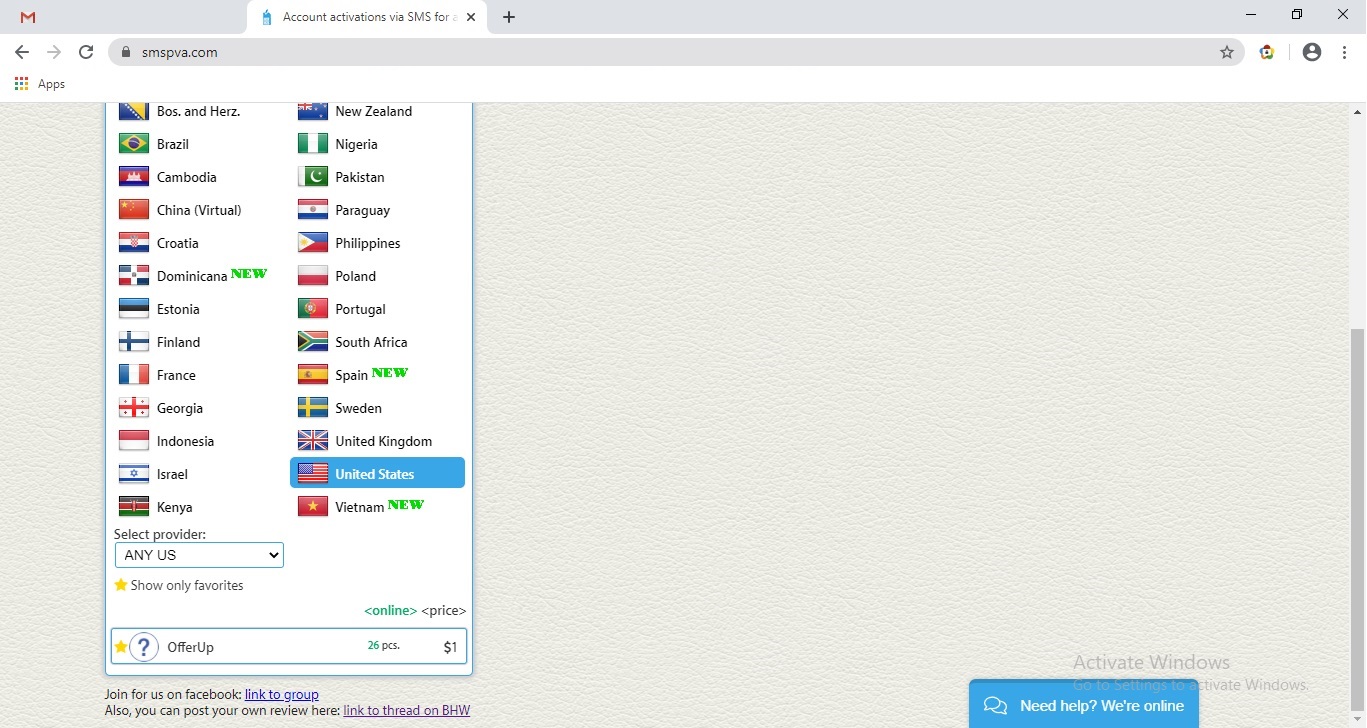Go back to previous page
This screenshot has width=1367, height=728.
pos(22,52)
